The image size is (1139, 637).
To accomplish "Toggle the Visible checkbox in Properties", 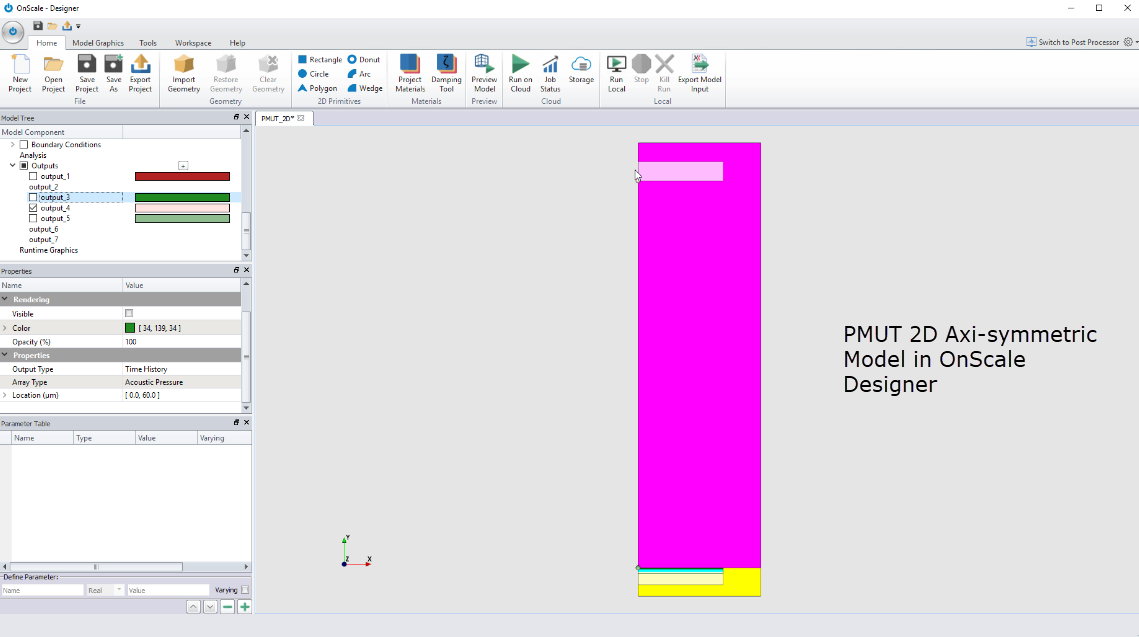I will click(x=129, y=314).
